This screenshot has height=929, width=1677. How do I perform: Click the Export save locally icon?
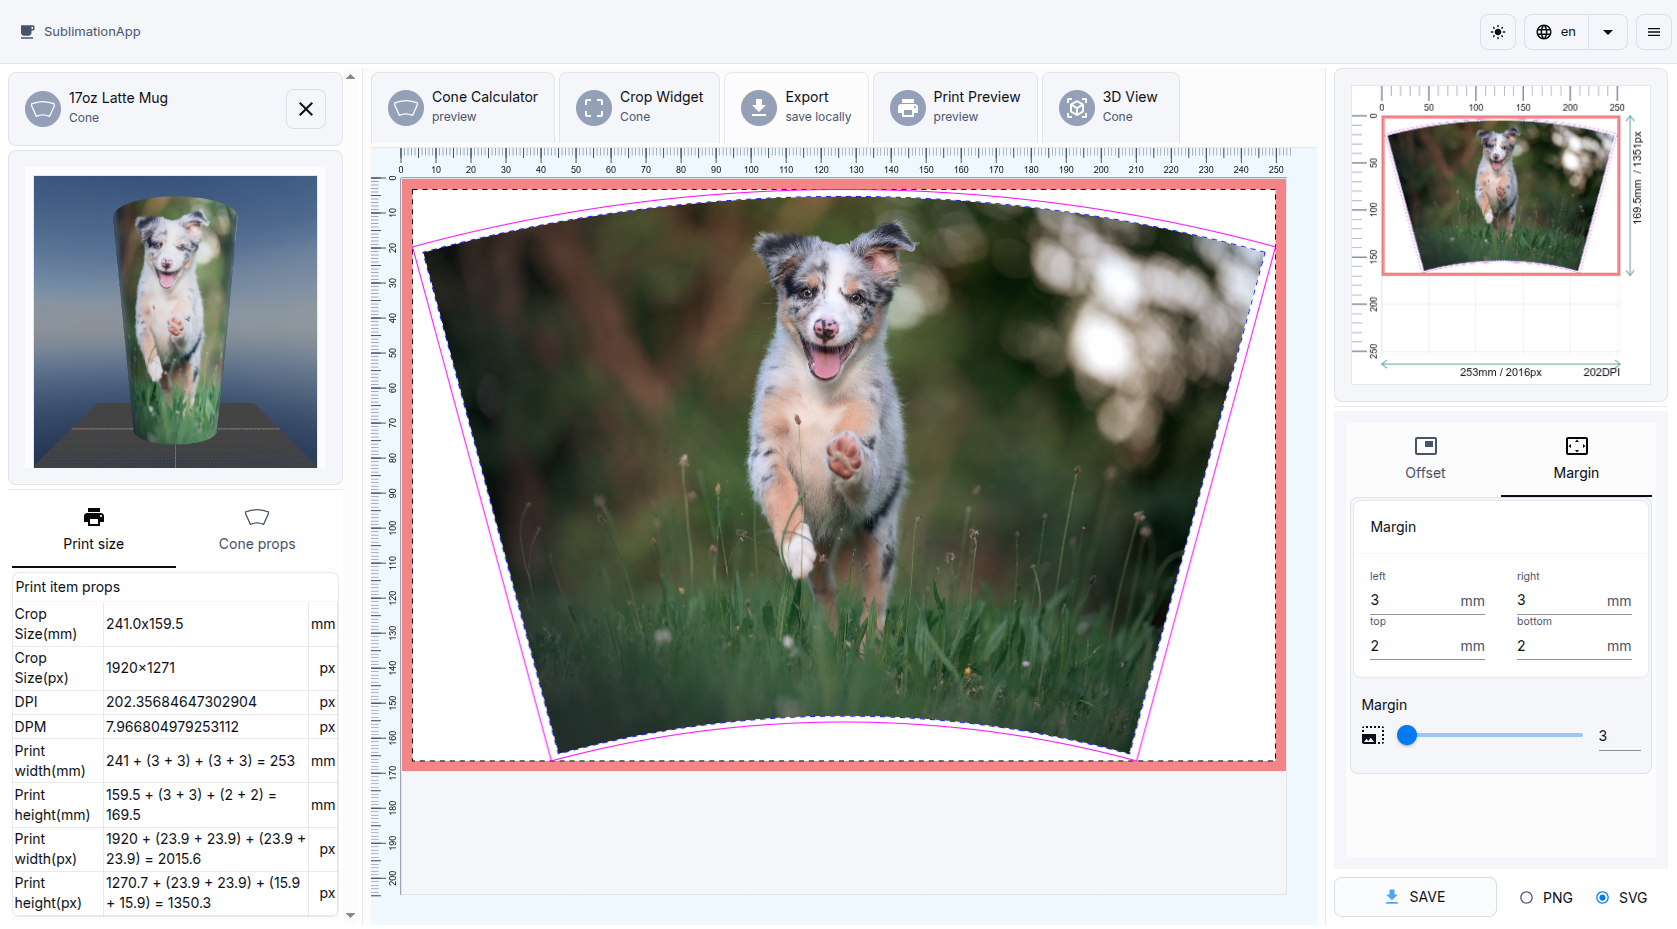pyautogui.click(x=759, y=107)
